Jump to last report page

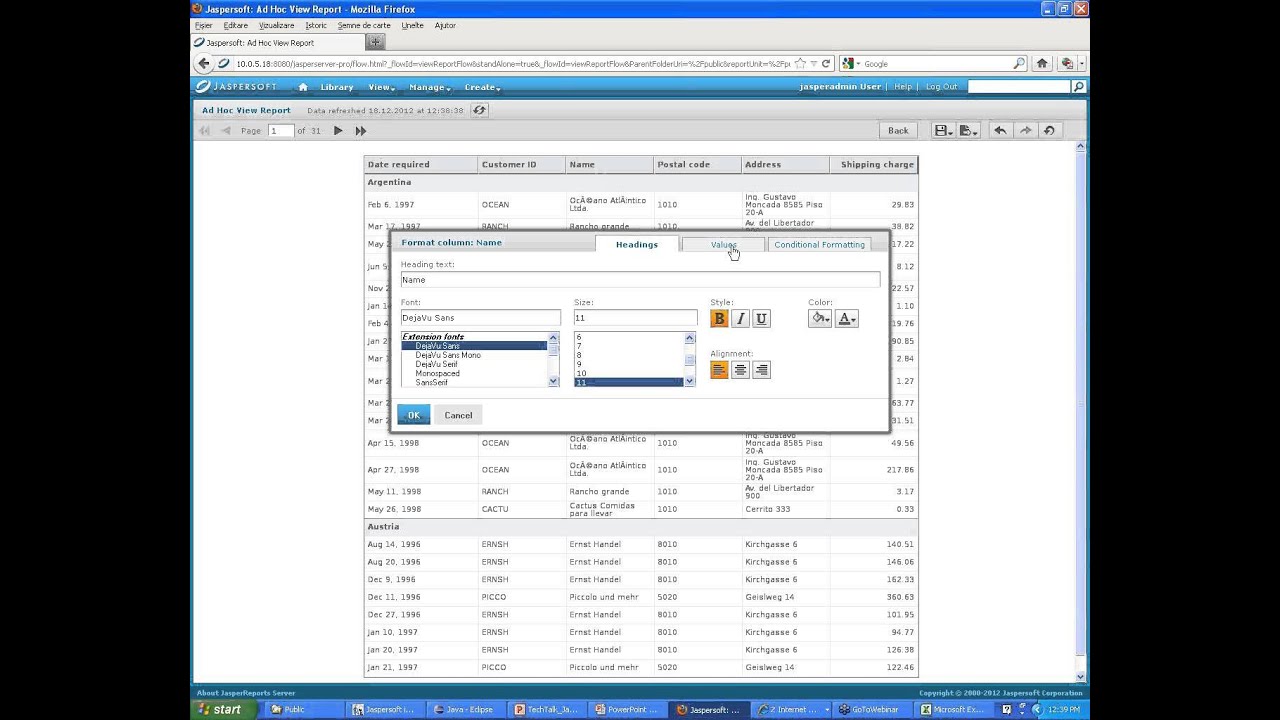coord(361,131)
